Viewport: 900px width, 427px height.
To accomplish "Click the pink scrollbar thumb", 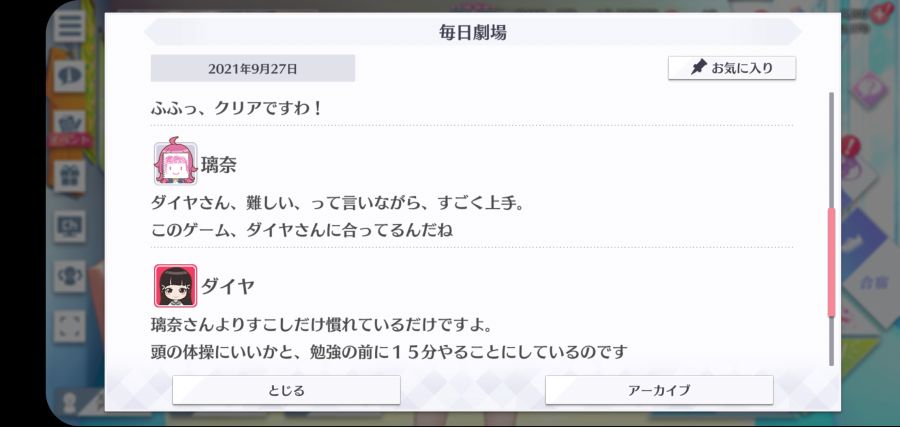I will 831,262.
